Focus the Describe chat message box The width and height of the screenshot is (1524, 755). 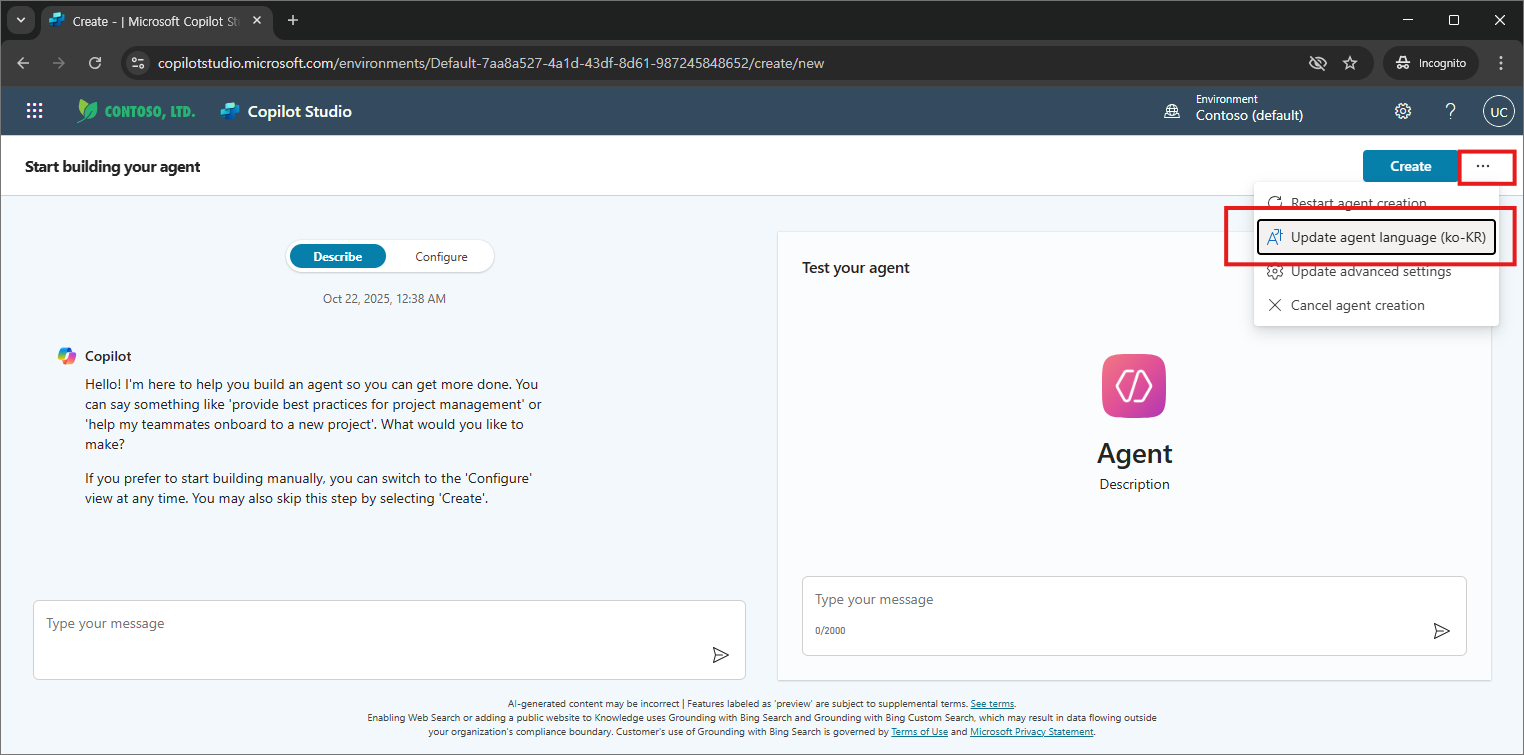pos(389,640)
